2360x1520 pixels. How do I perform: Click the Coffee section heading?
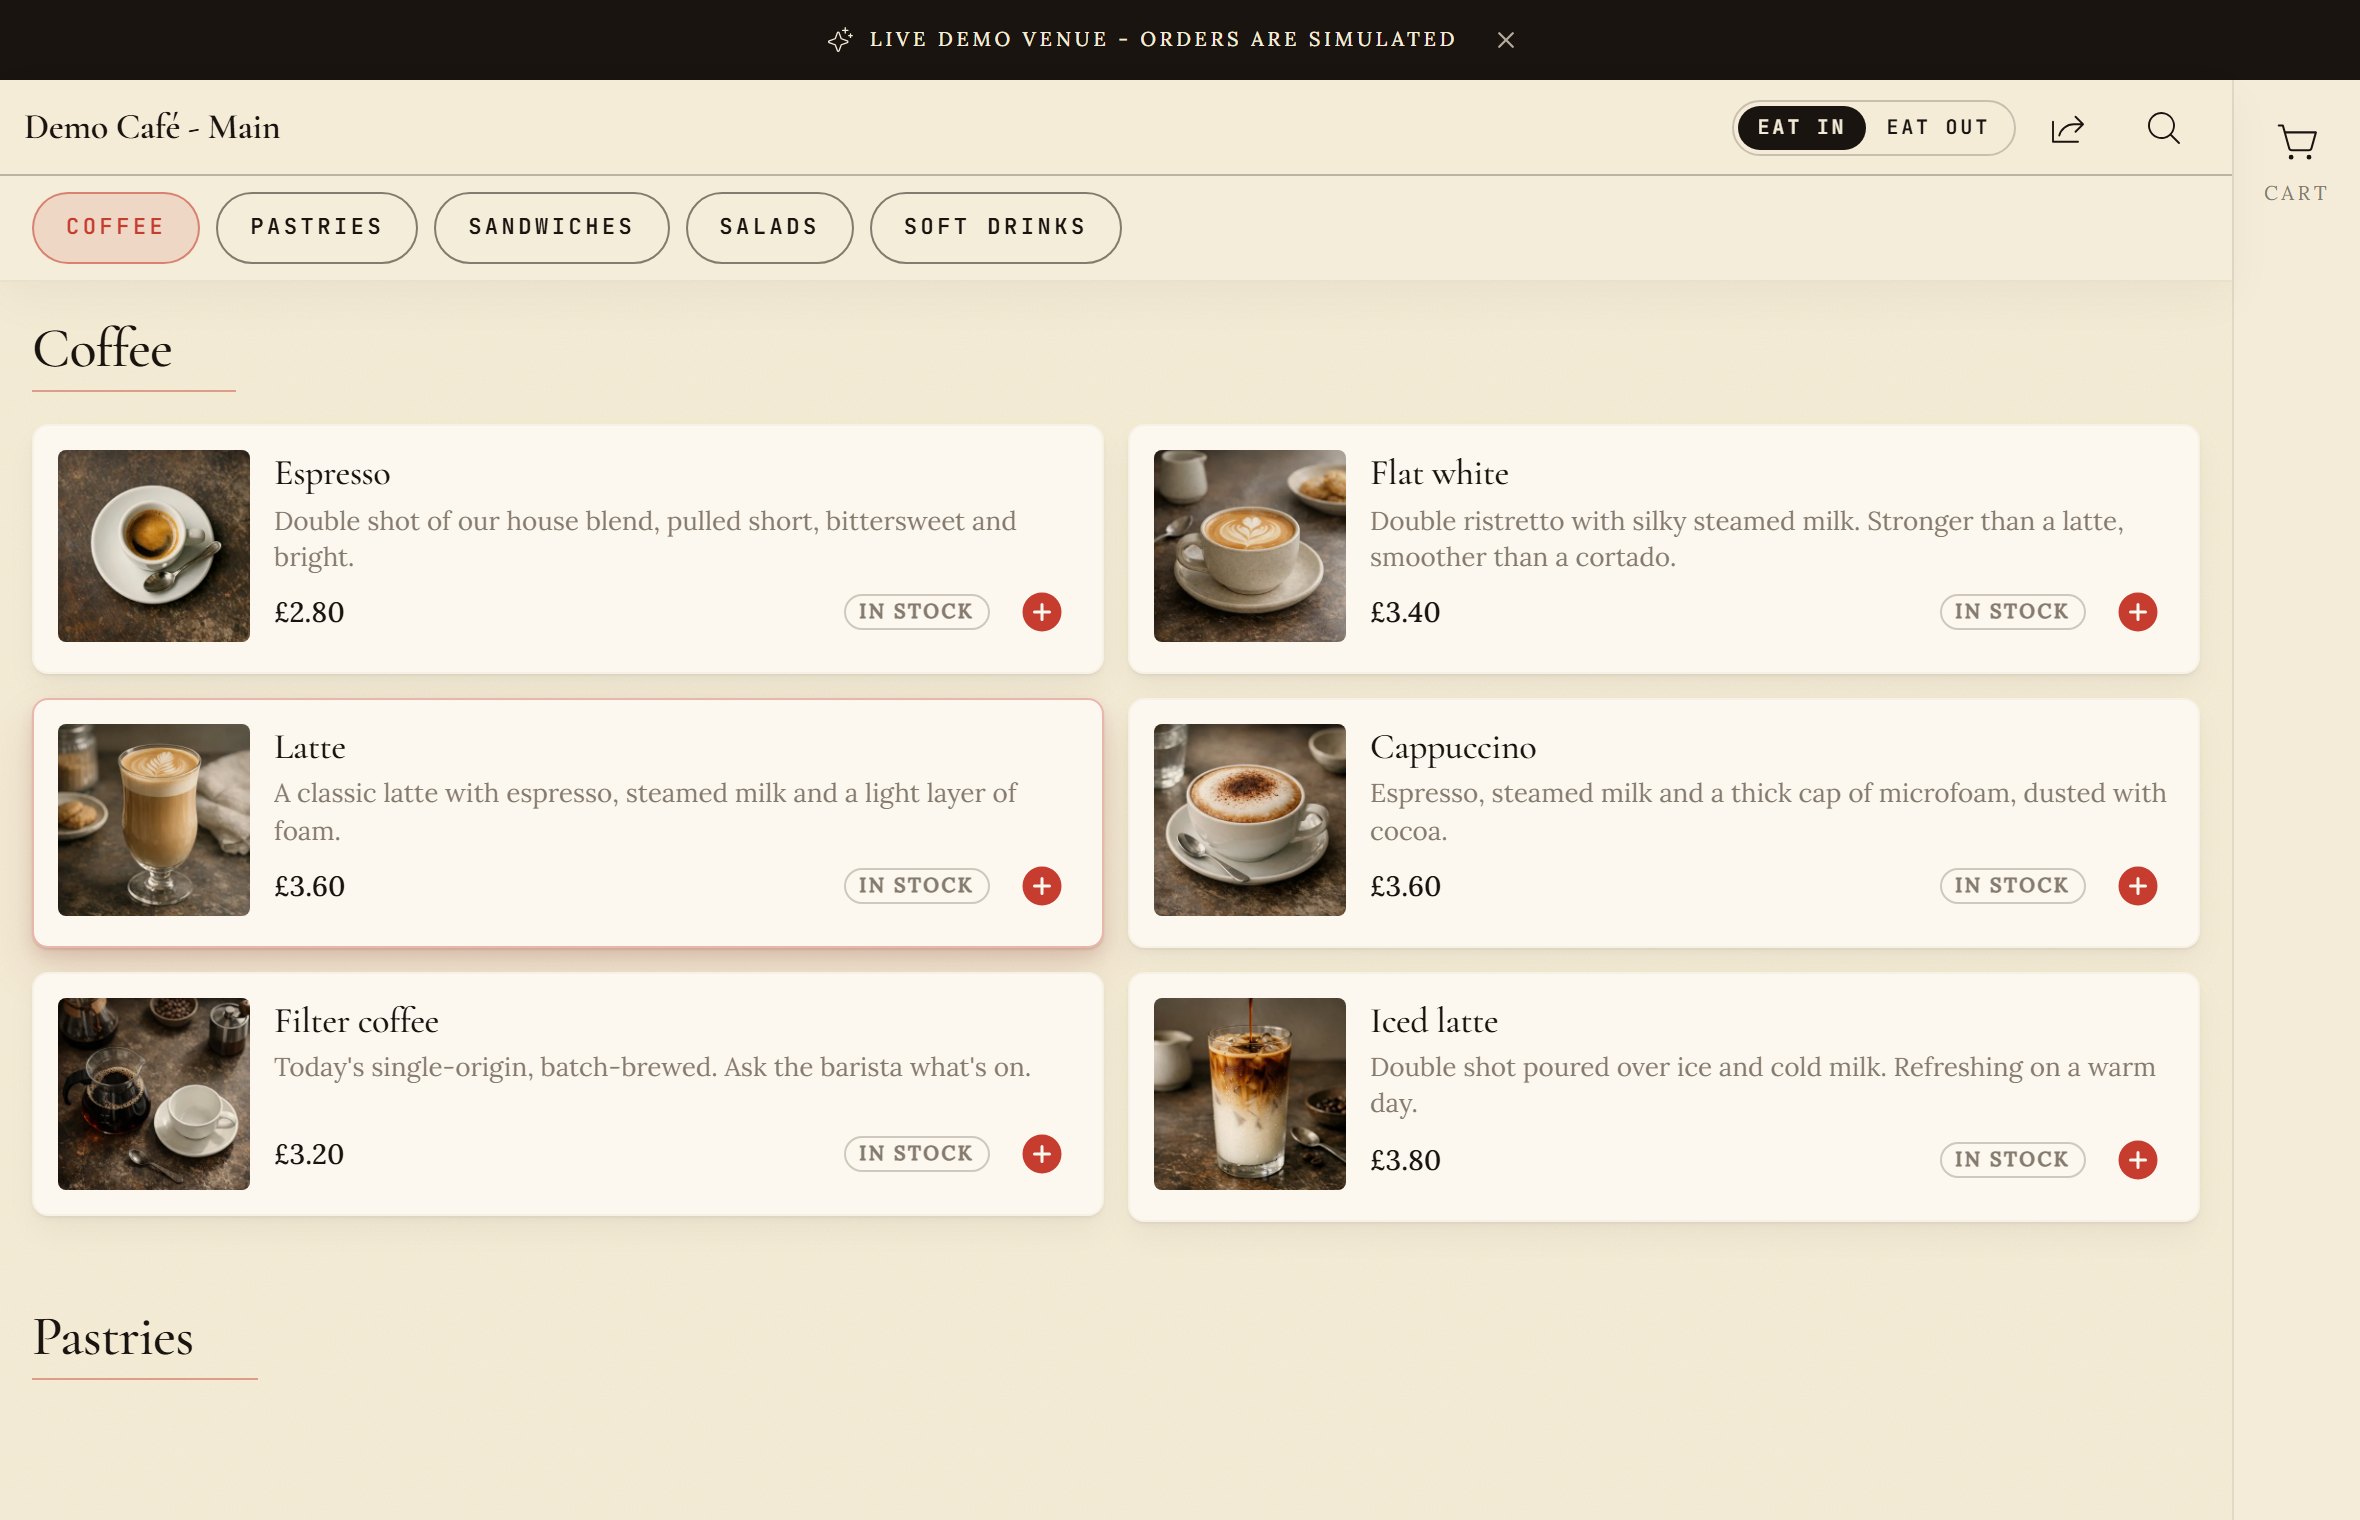102,348
